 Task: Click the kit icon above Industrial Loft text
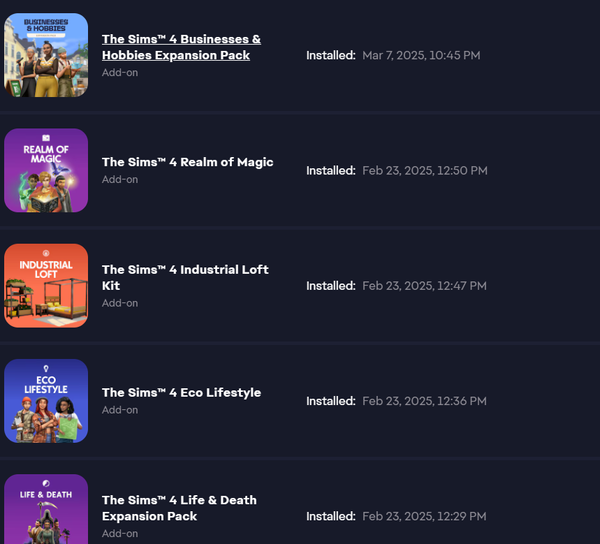pos(46,253)
